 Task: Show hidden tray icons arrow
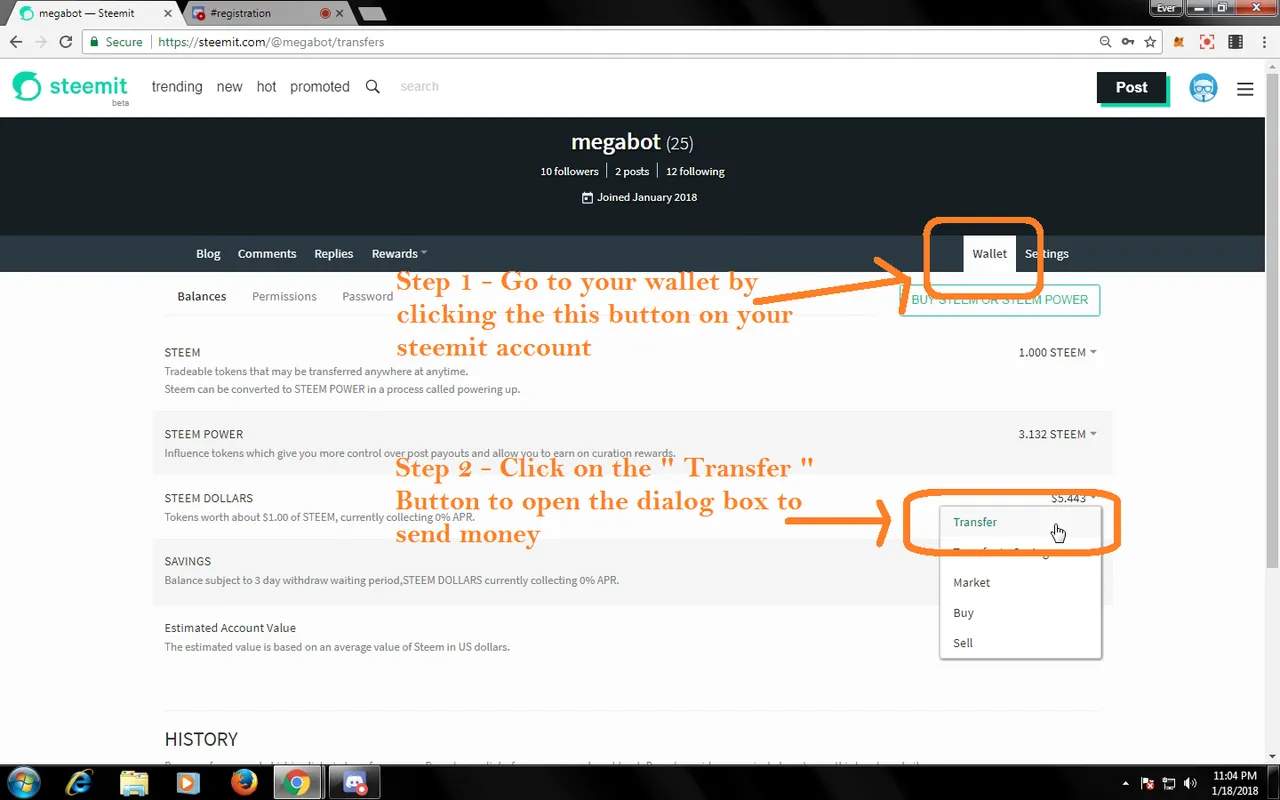tap(1126, 783)
